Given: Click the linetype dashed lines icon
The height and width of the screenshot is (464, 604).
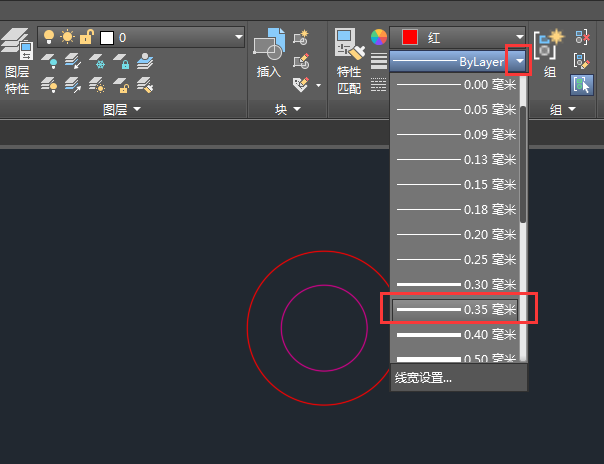Looking at the screenshot, I should click(379, 85).
